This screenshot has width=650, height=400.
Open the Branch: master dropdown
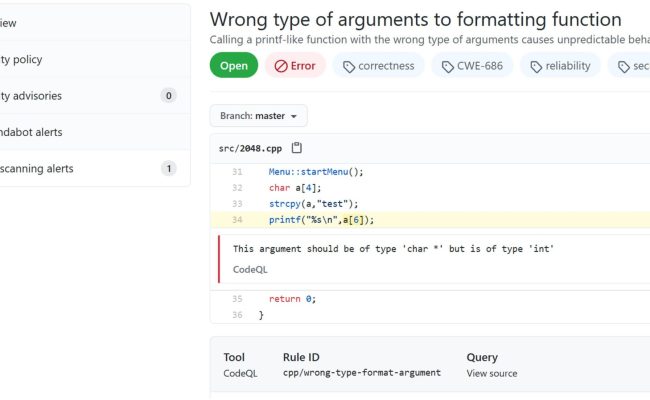point(258,116)
